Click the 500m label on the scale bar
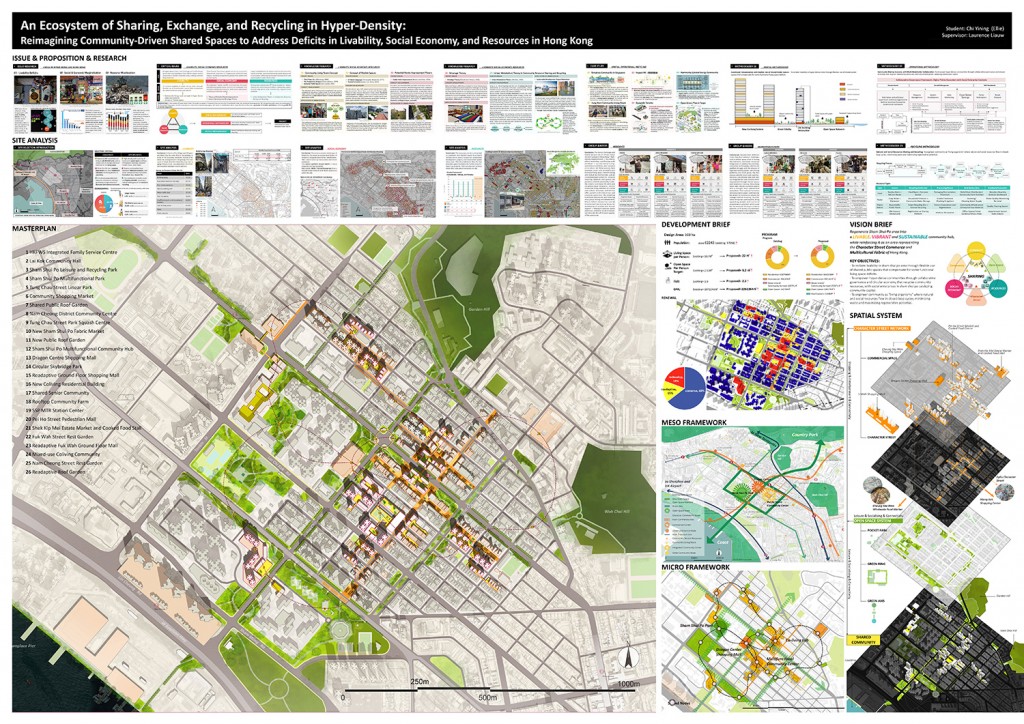Screen dimensions: 1024x724 [x=486, y=697]
